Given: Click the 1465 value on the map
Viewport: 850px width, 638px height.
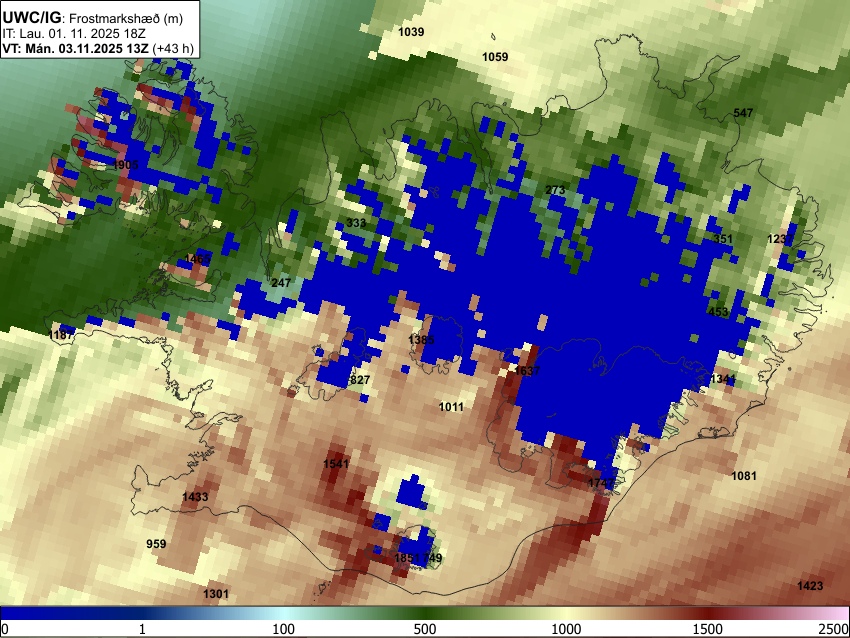Looking at the screenshot, I should click(x=197, y=259).
